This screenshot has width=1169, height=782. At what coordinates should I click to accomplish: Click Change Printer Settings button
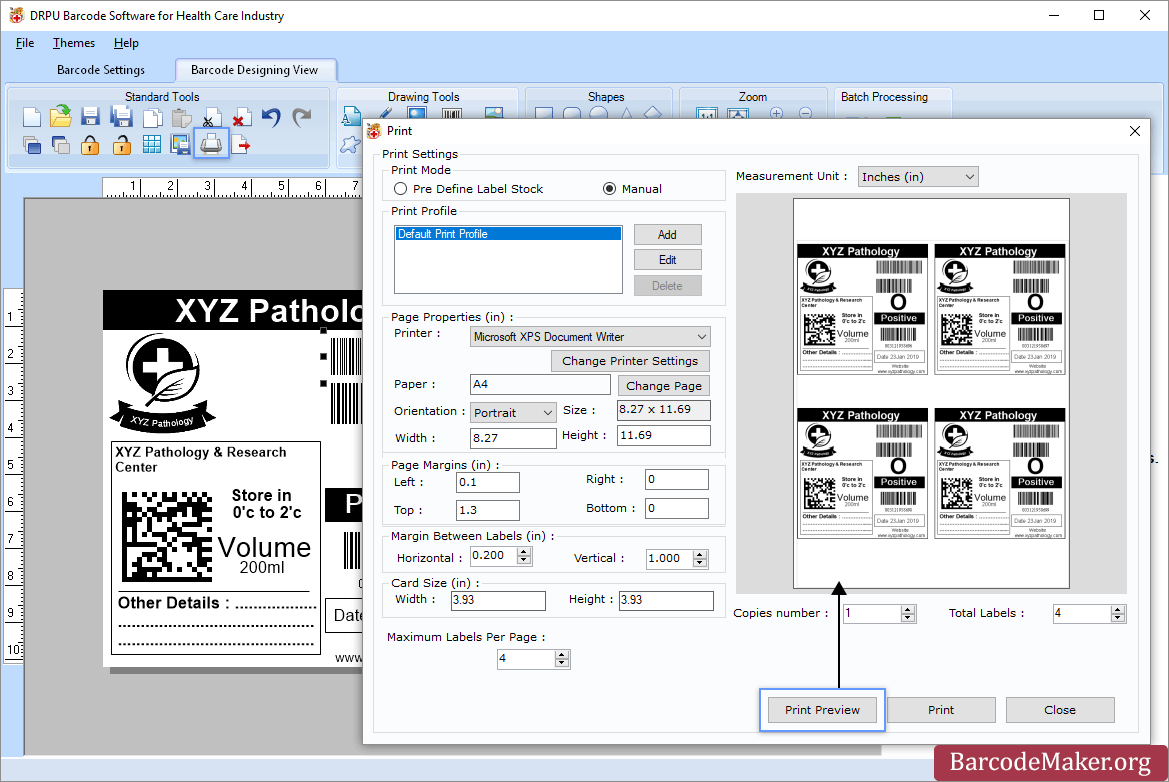630,361
